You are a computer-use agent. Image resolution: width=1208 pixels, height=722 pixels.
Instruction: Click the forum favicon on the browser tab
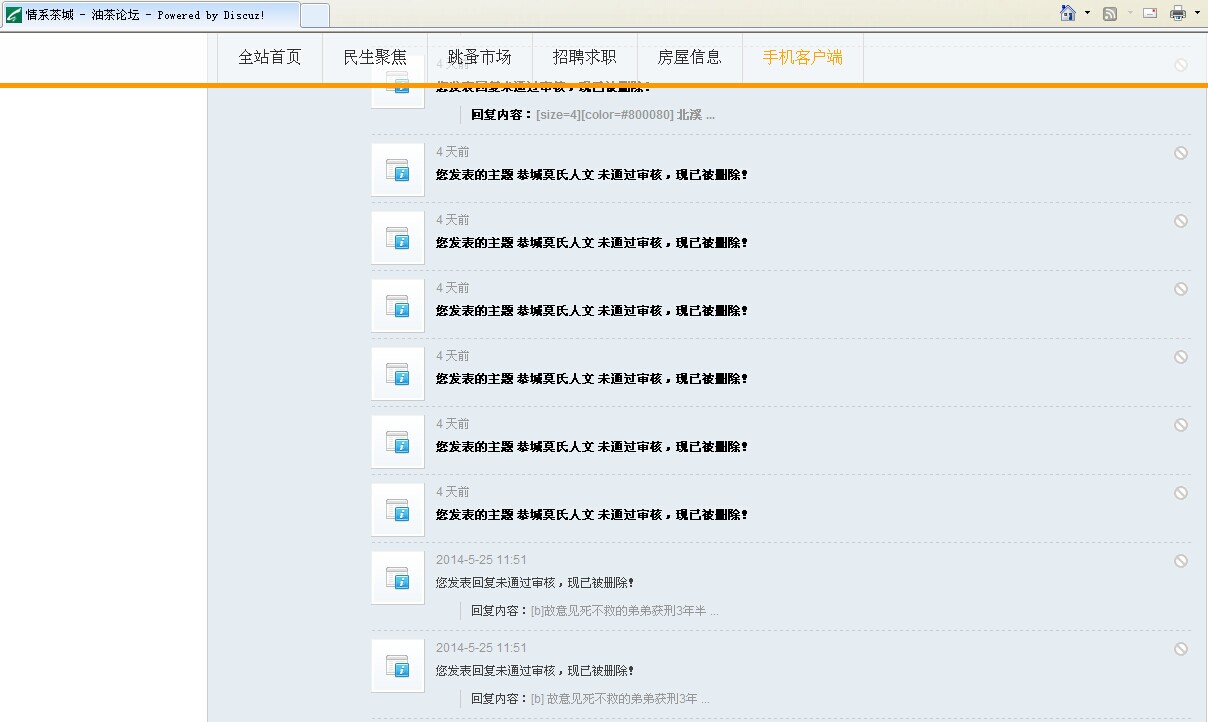pyautogui.click(x=14, y=13)
